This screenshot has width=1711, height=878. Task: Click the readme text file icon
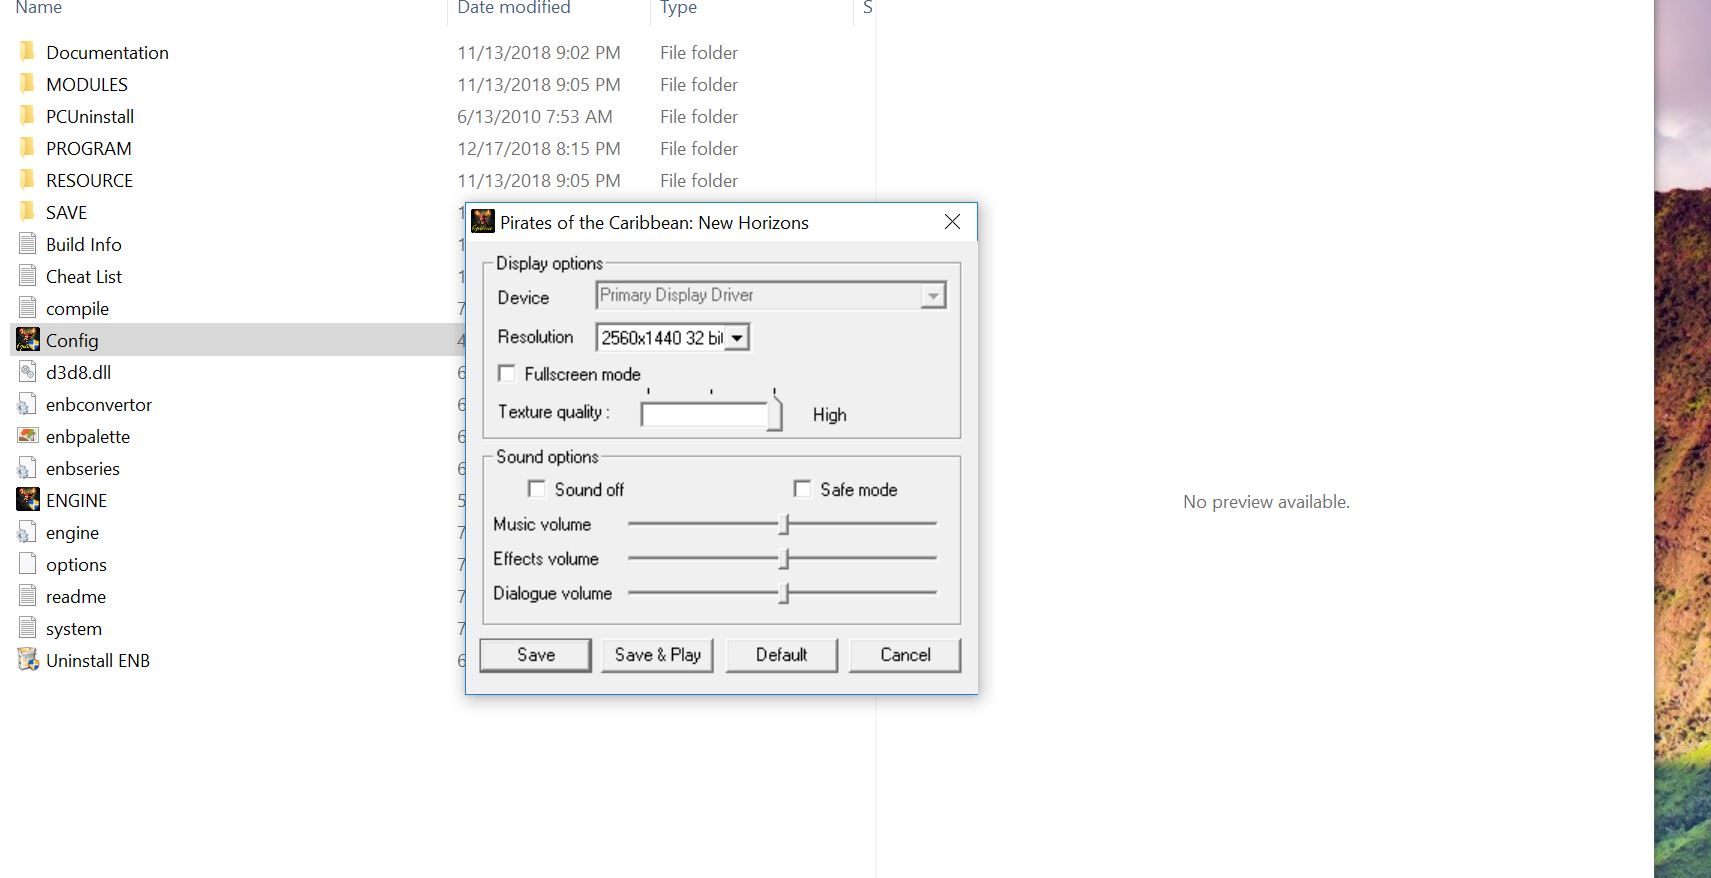[x=28, y=596]
